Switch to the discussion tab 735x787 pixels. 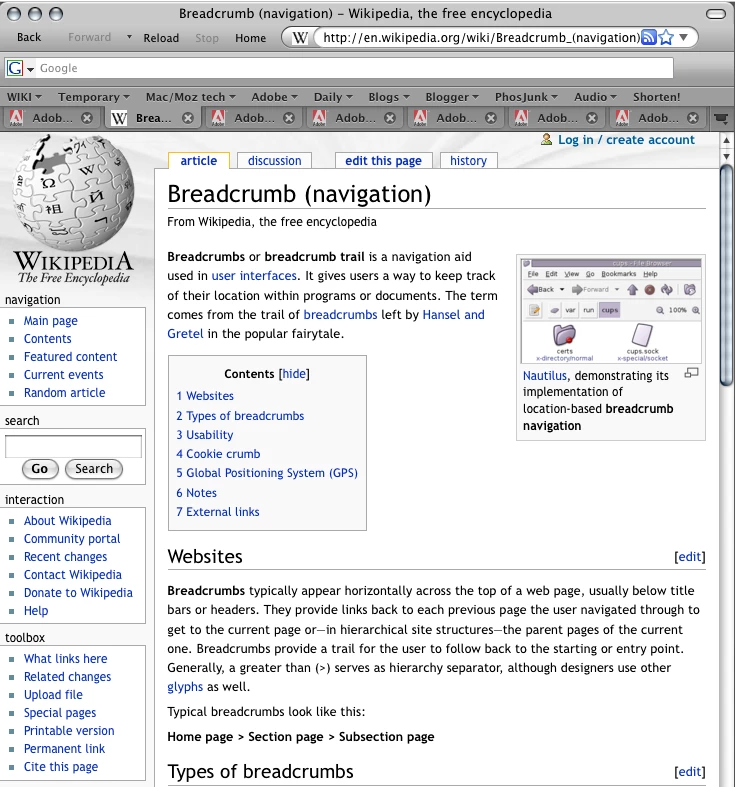[x=275, y=161]
